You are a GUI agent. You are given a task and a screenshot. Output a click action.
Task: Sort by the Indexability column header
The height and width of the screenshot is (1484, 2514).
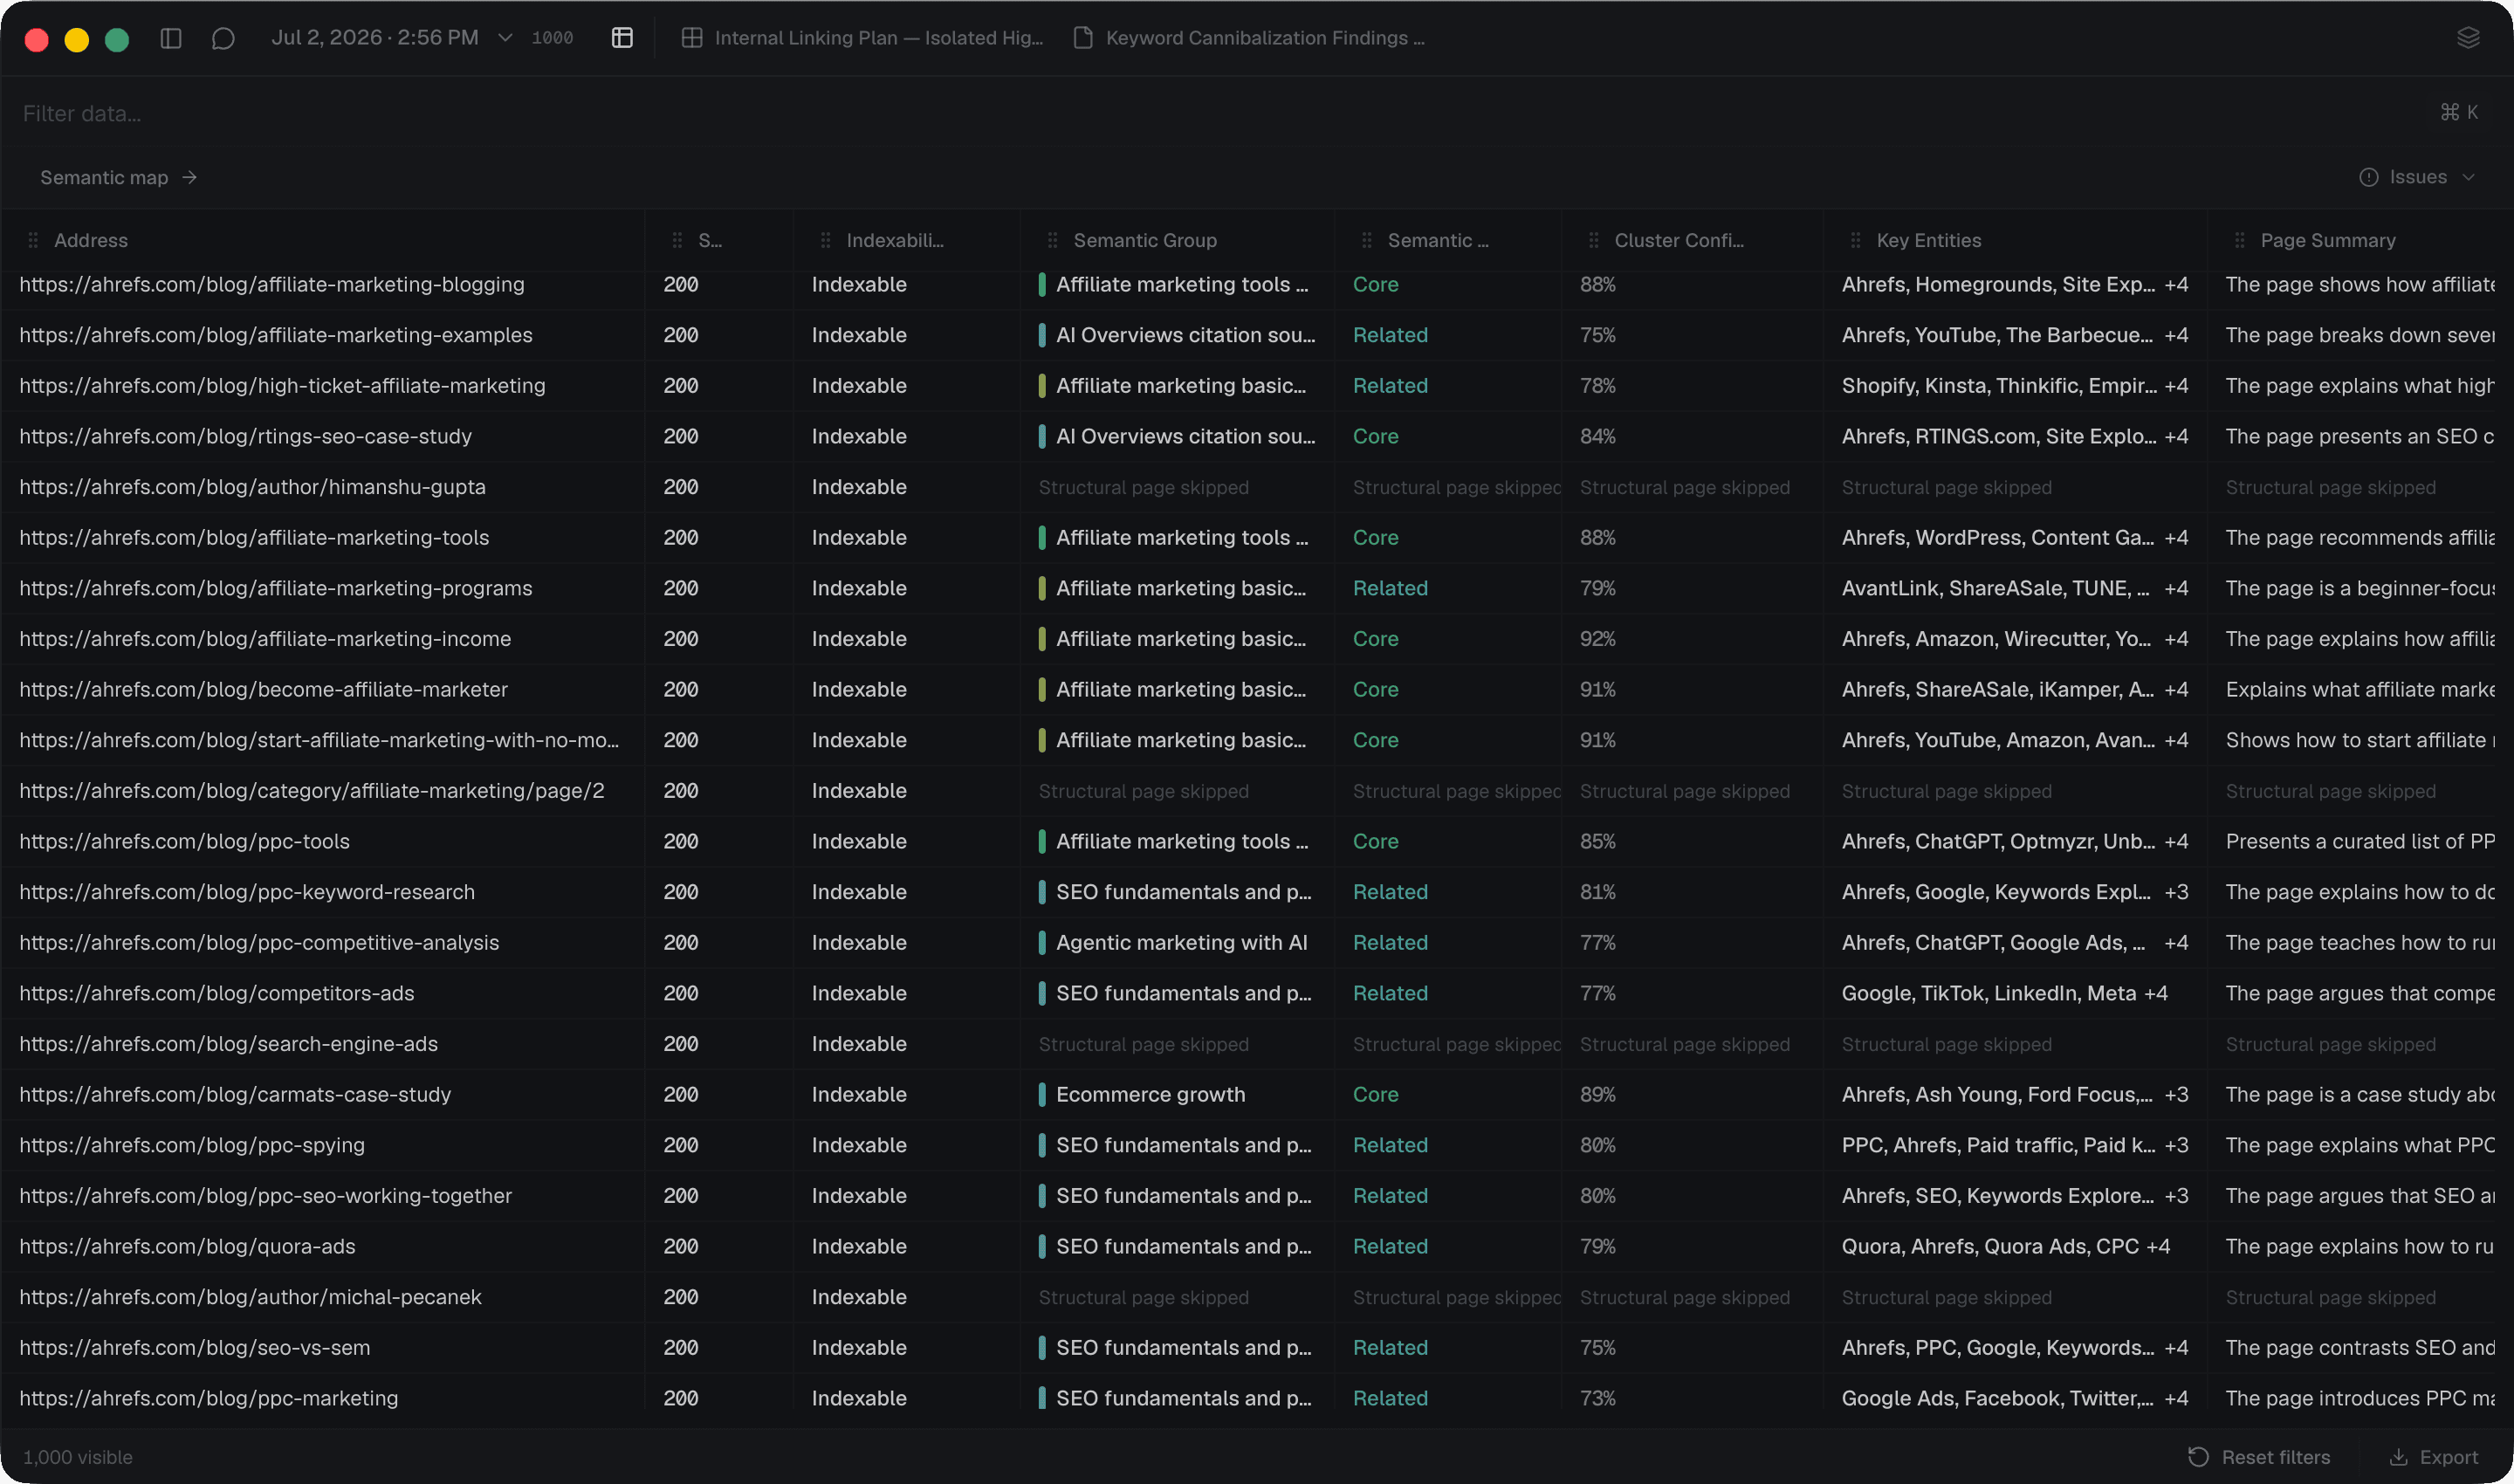[x=895, y=240]
